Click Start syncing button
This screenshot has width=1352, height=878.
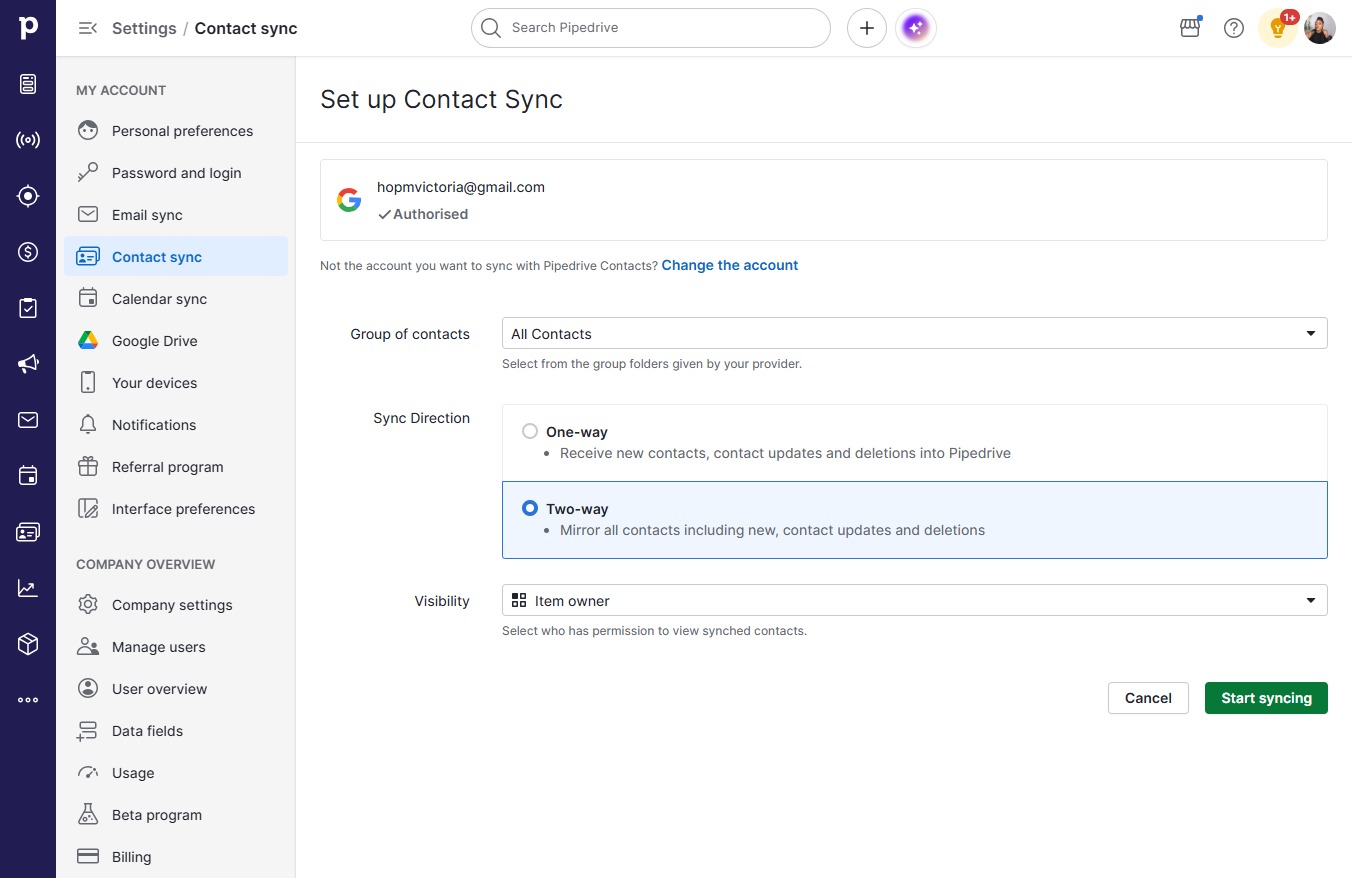click(x=1266, y=698)
